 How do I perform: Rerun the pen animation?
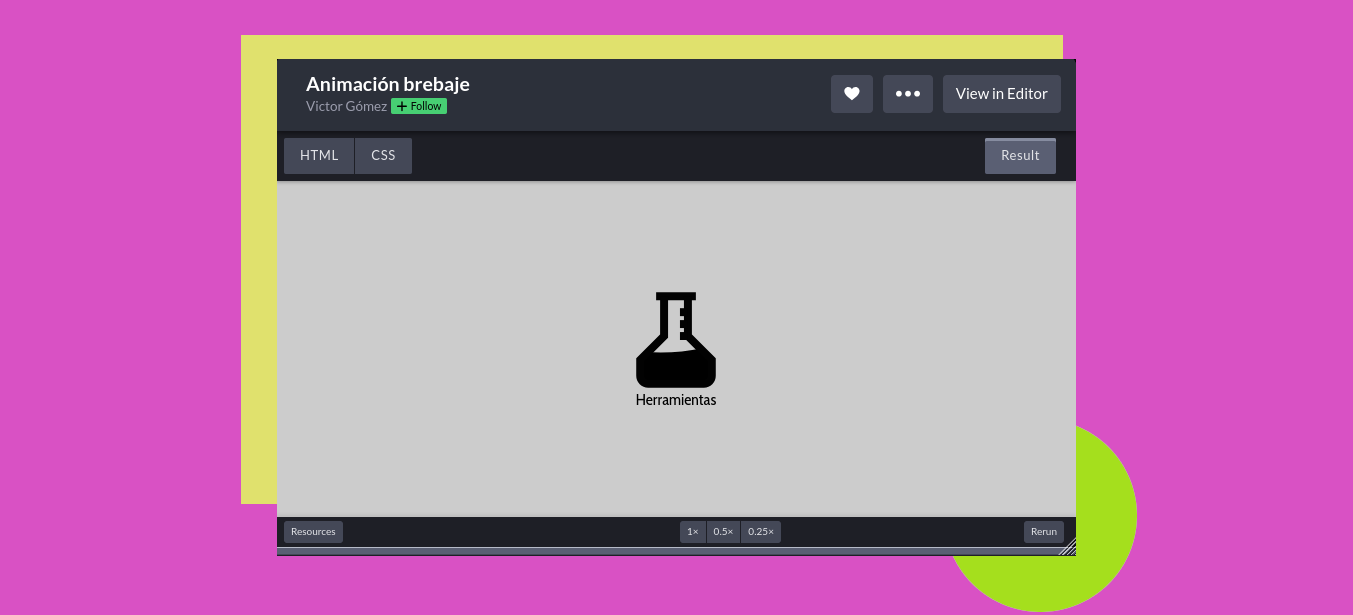[x=1043, y=532]
